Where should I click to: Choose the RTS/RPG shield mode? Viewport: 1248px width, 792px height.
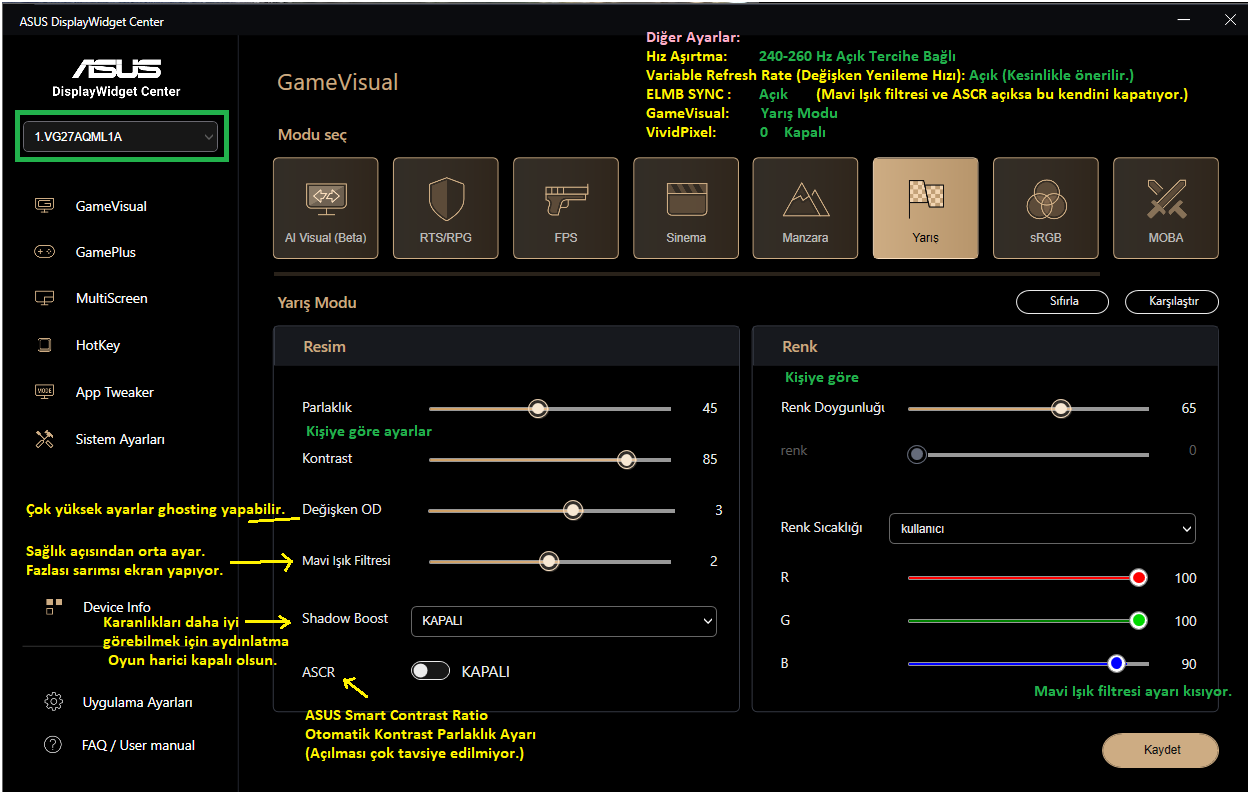coord(445,208)
